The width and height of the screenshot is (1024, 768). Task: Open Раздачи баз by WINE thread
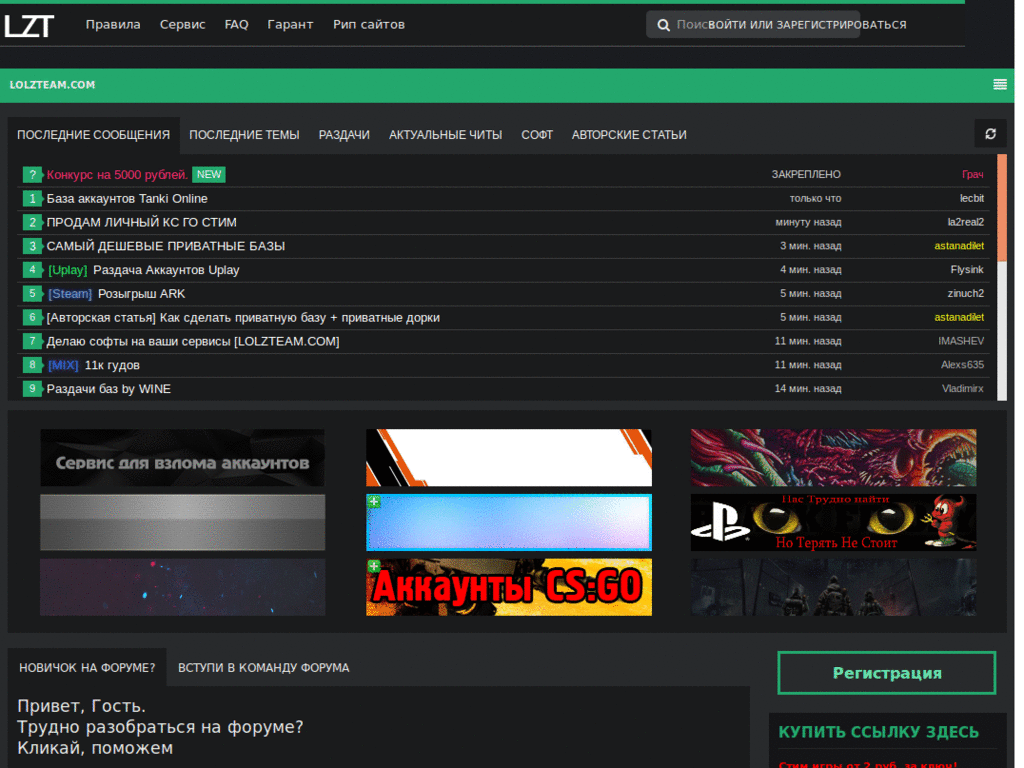point(108,389)
